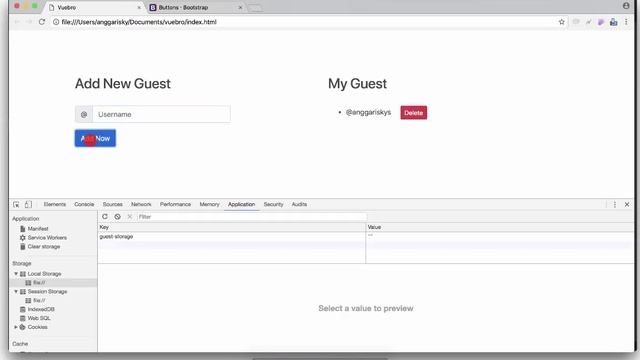Click the guest-storage value cell

500,237
